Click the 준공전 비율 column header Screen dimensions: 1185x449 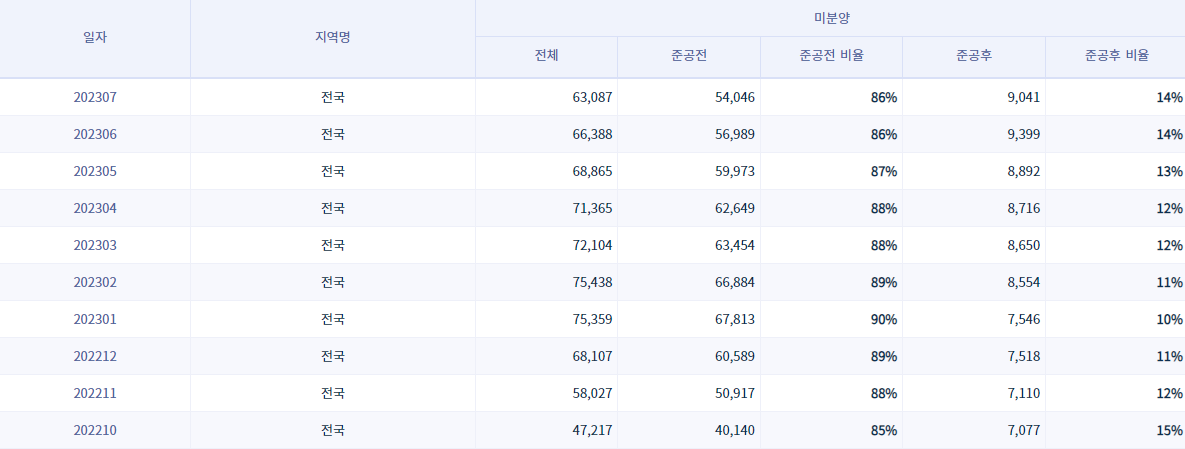pos(831,56)
